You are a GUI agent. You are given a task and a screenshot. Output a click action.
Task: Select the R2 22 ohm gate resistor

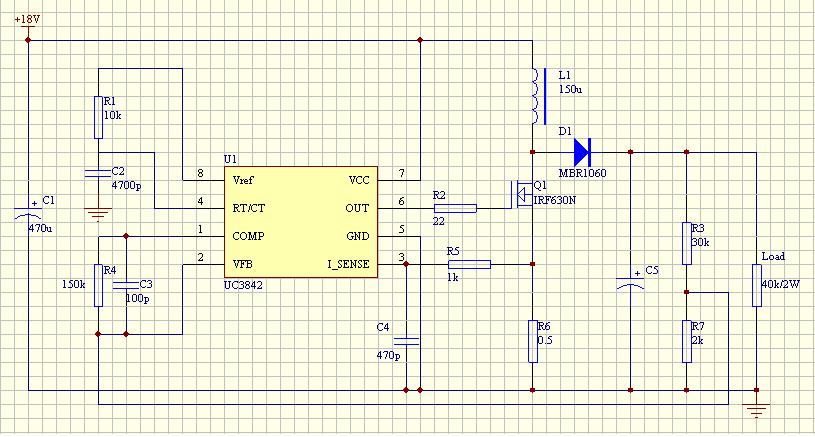[x=455, y=208]
